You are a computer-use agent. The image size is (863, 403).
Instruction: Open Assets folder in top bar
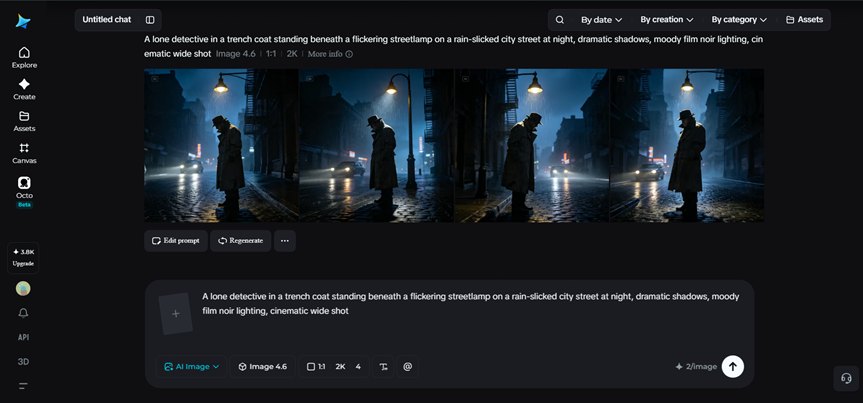805,20
